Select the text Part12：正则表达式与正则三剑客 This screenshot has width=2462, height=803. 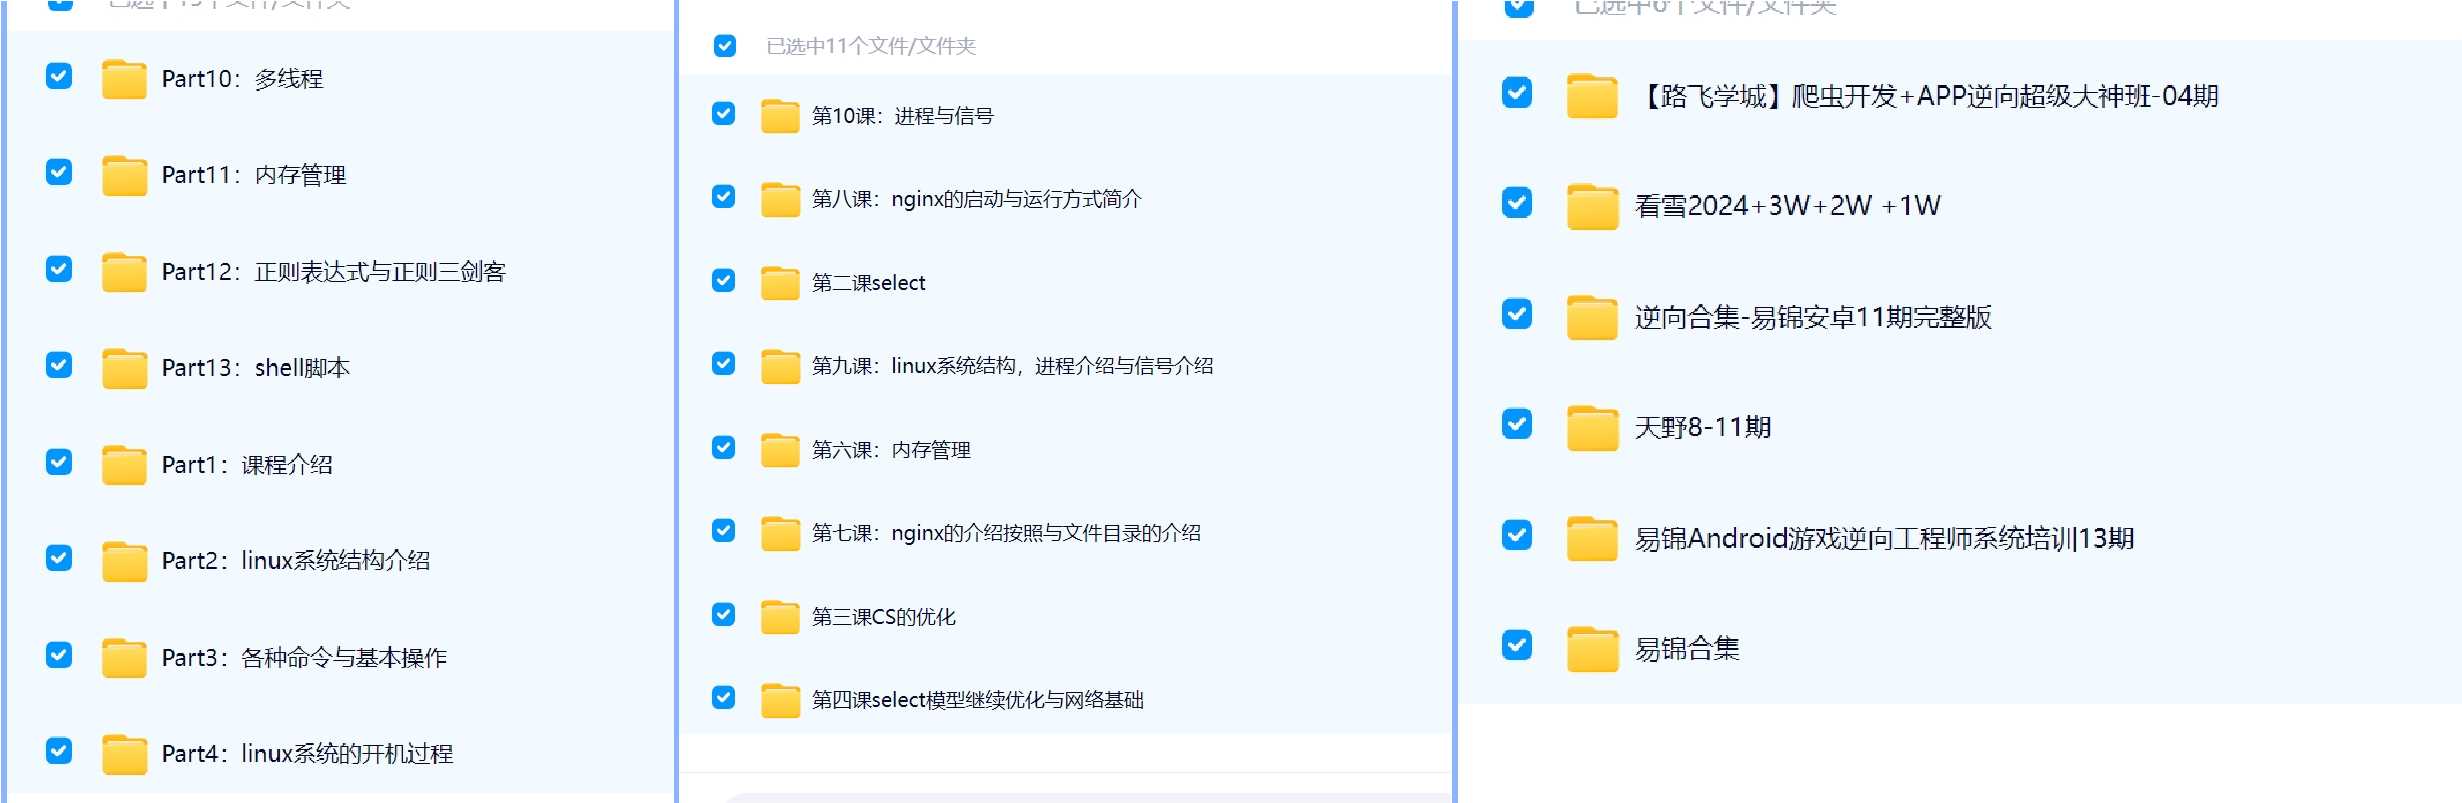(x=334, y=272)
